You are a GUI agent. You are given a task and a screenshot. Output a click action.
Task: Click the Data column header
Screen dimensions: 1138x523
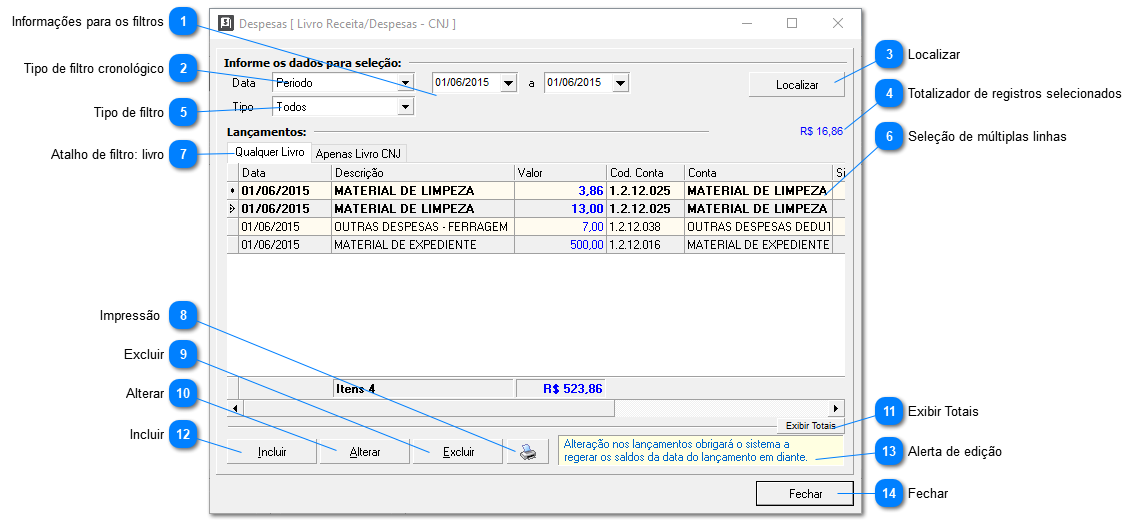pyautogui.click(x=285, y=173)
